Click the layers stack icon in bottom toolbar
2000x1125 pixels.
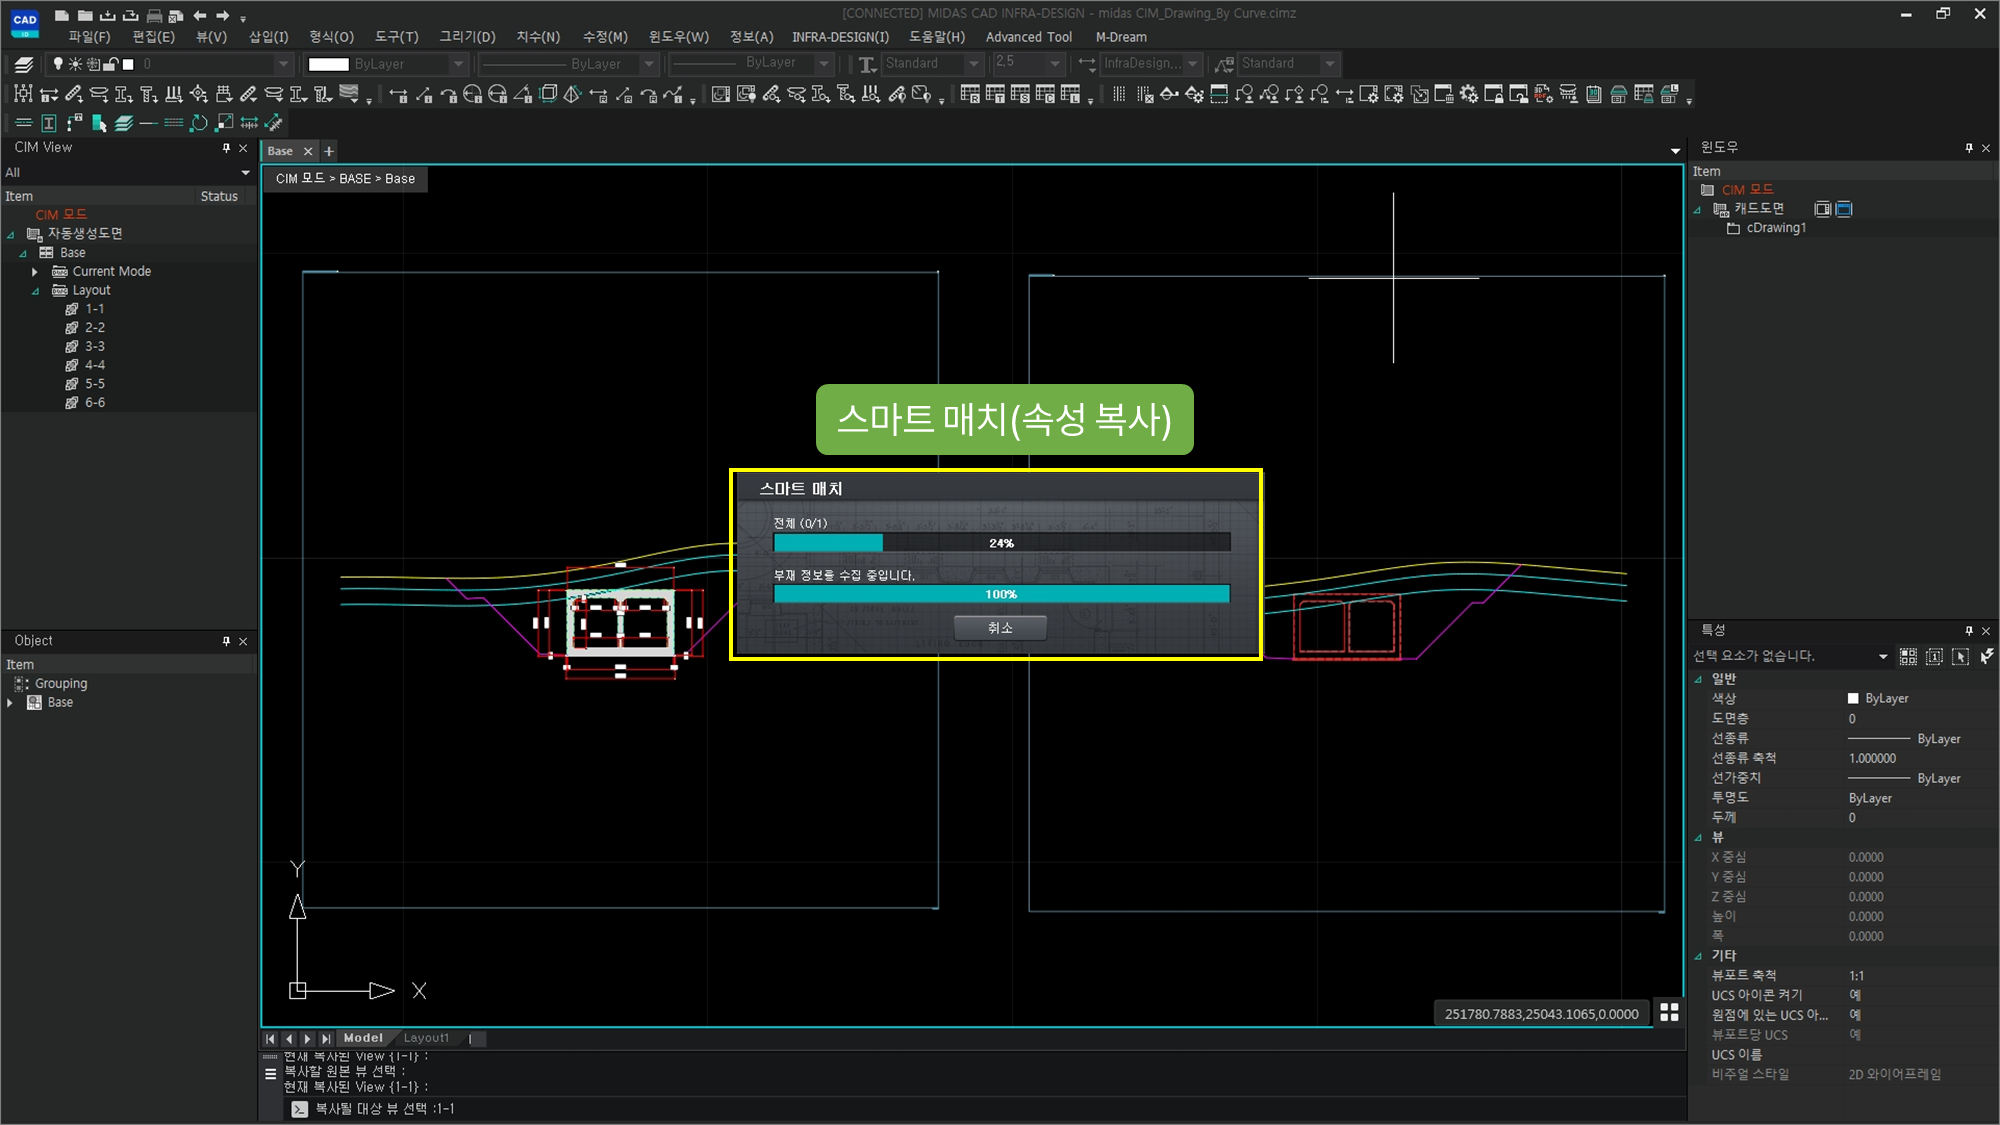[124, 123]
